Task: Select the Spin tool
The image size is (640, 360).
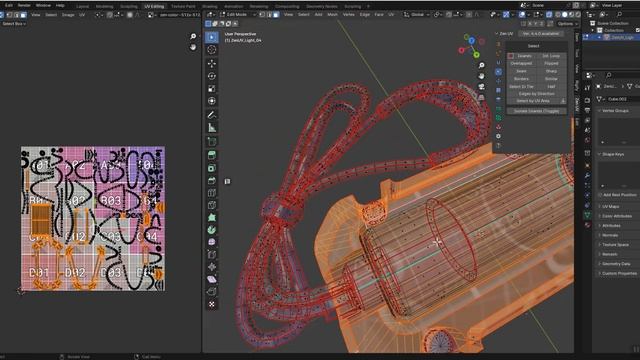Action: pyautogui.click(x=211, y=230)
